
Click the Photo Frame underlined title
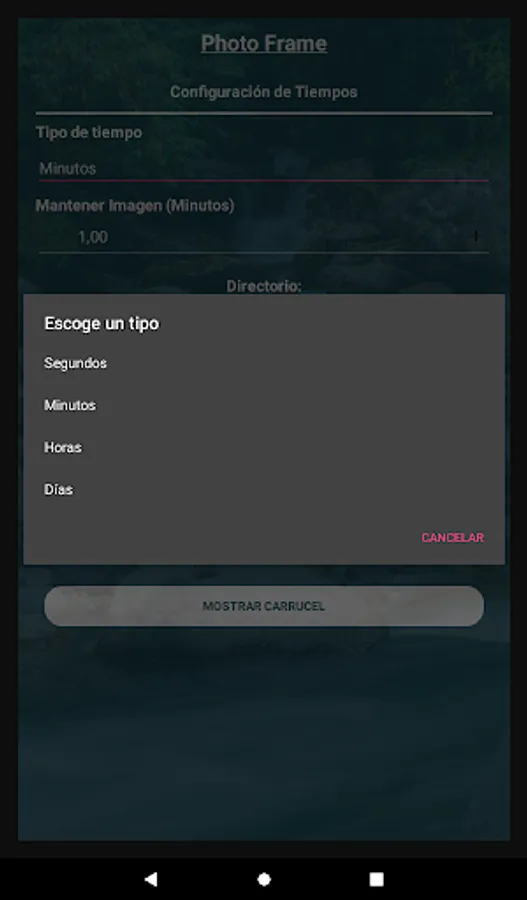(x=264, y=44)
